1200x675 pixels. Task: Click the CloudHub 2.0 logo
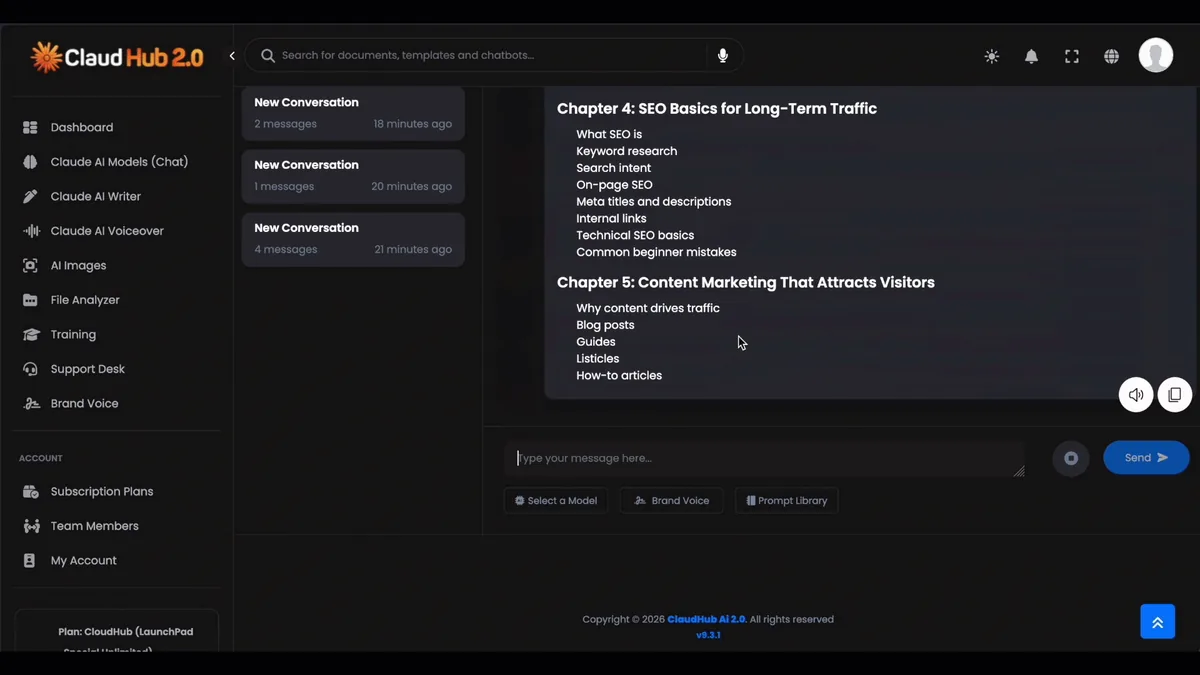(117, 57)
